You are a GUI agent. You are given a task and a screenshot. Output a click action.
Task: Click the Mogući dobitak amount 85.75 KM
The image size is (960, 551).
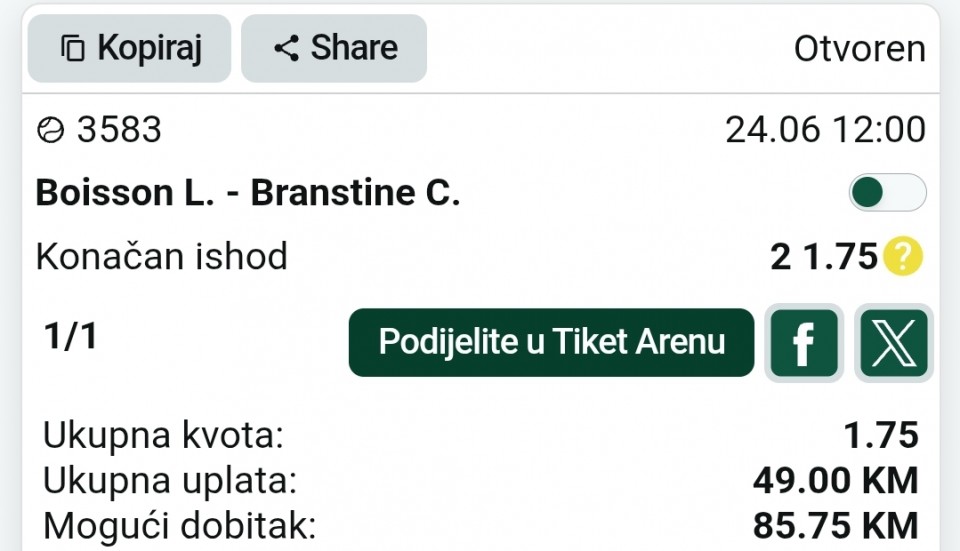click(836, 526)
